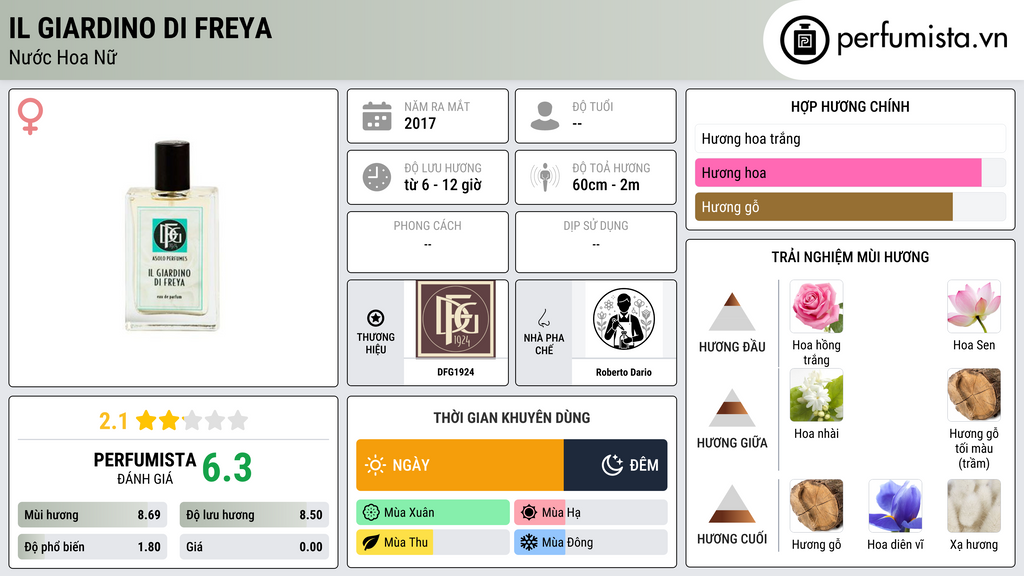Select the Ngày daytime bar

(x=460, y=465)
